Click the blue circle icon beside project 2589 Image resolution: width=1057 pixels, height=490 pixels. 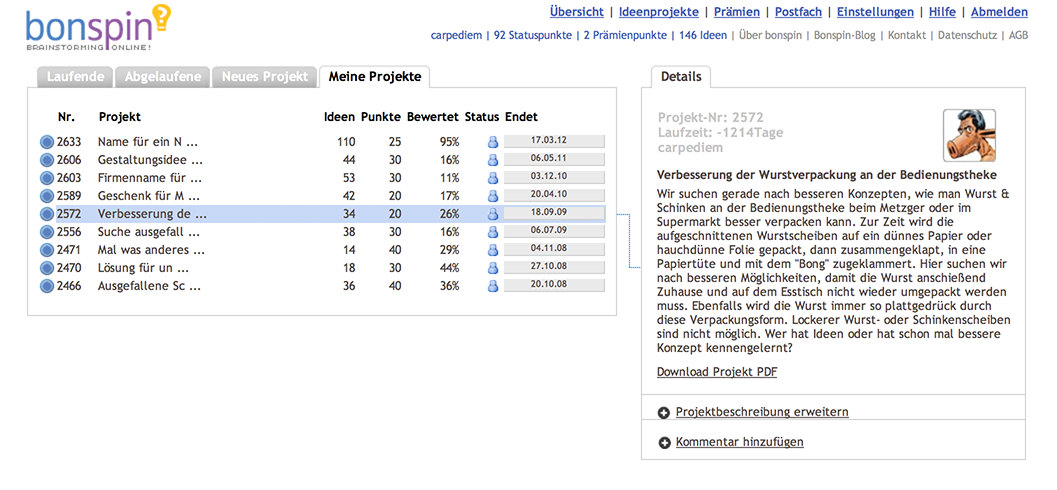pyautogui.click(x=46, y=196)
